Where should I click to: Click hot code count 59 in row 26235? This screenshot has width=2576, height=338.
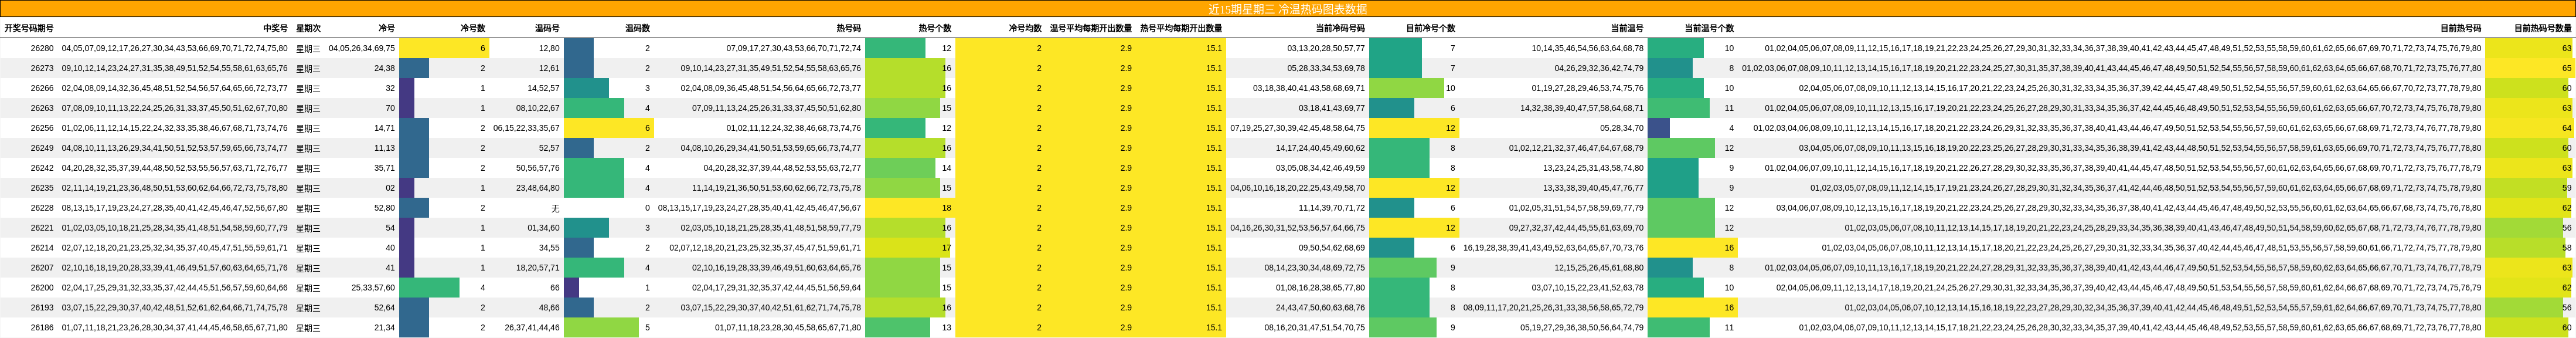click(x=2566, y=188)
